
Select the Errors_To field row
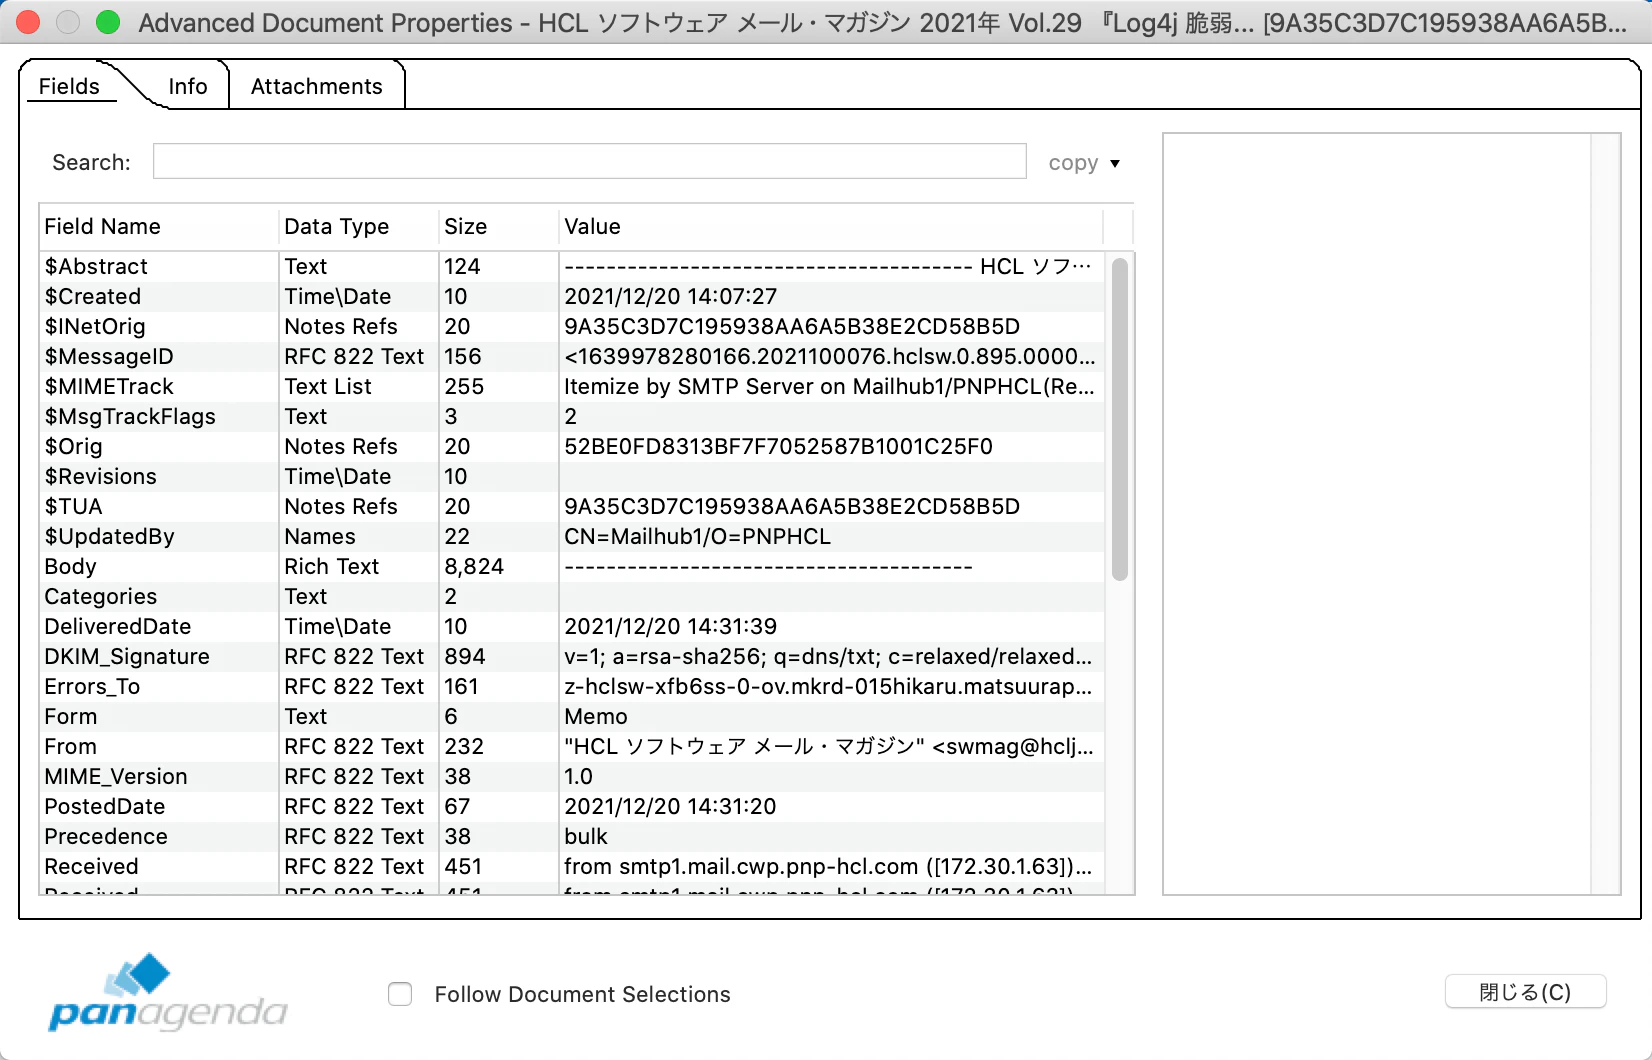tap(572, 687)
